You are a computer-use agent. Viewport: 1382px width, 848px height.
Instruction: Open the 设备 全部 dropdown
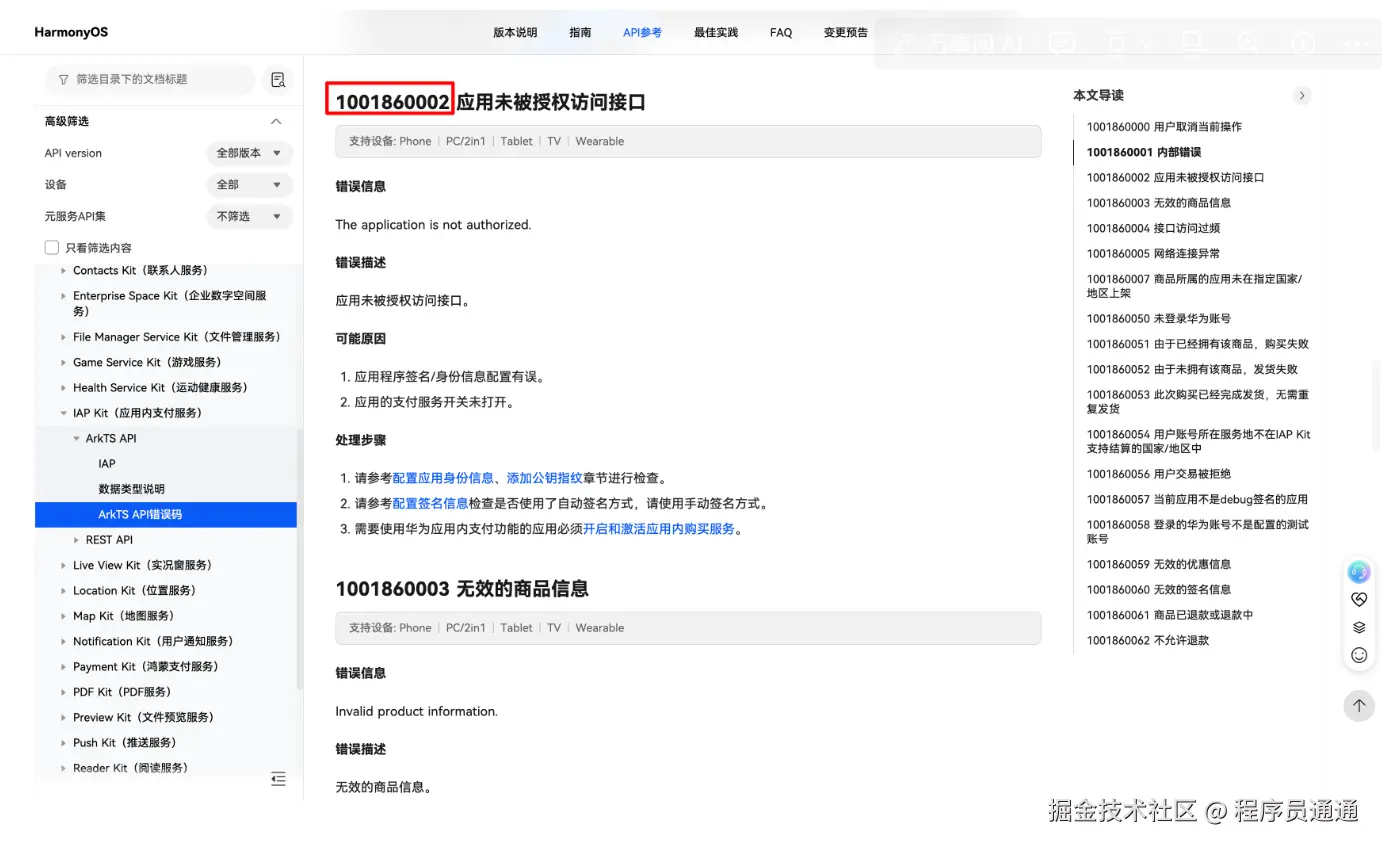(x=249, y=185)
